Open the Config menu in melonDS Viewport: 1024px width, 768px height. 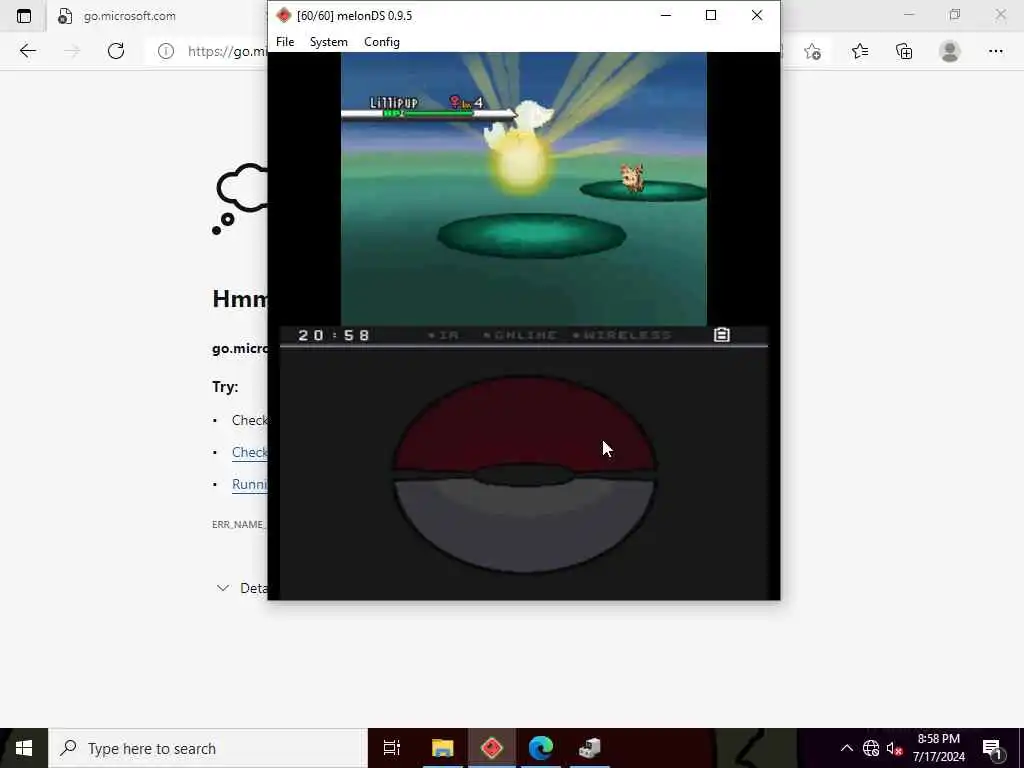point(382,42)
